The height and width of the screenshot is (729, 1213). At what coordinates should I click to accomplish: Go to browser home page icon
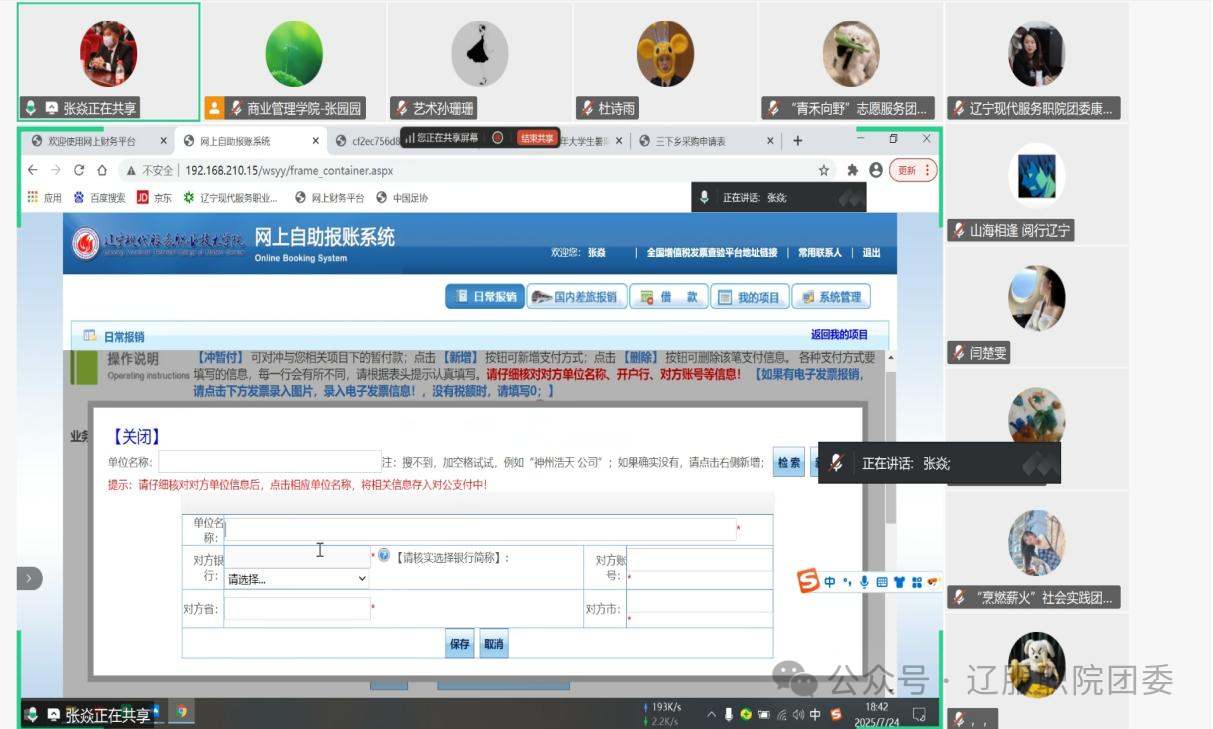(102, 170)
